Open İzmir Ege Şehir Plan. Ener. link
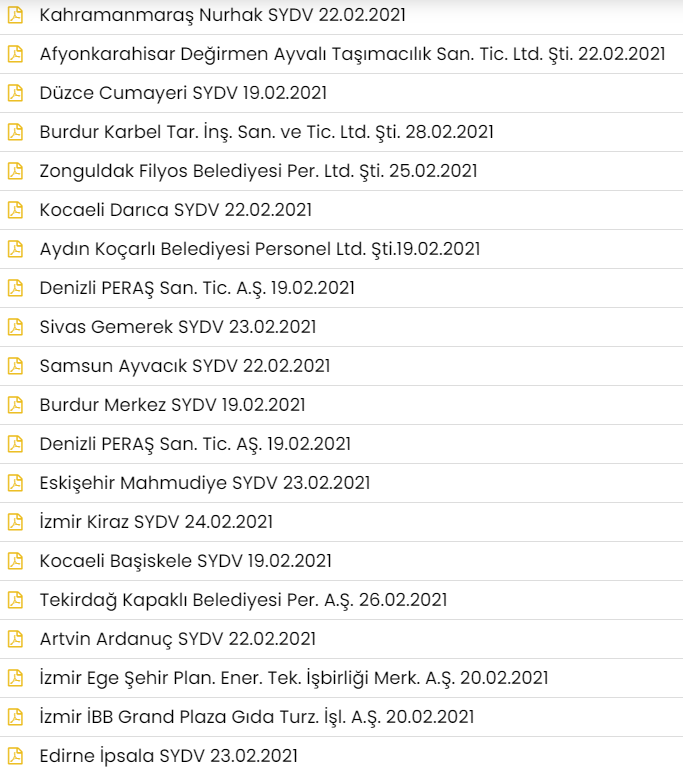This screenshot has width=683, height=774. (x=294, y=678)
